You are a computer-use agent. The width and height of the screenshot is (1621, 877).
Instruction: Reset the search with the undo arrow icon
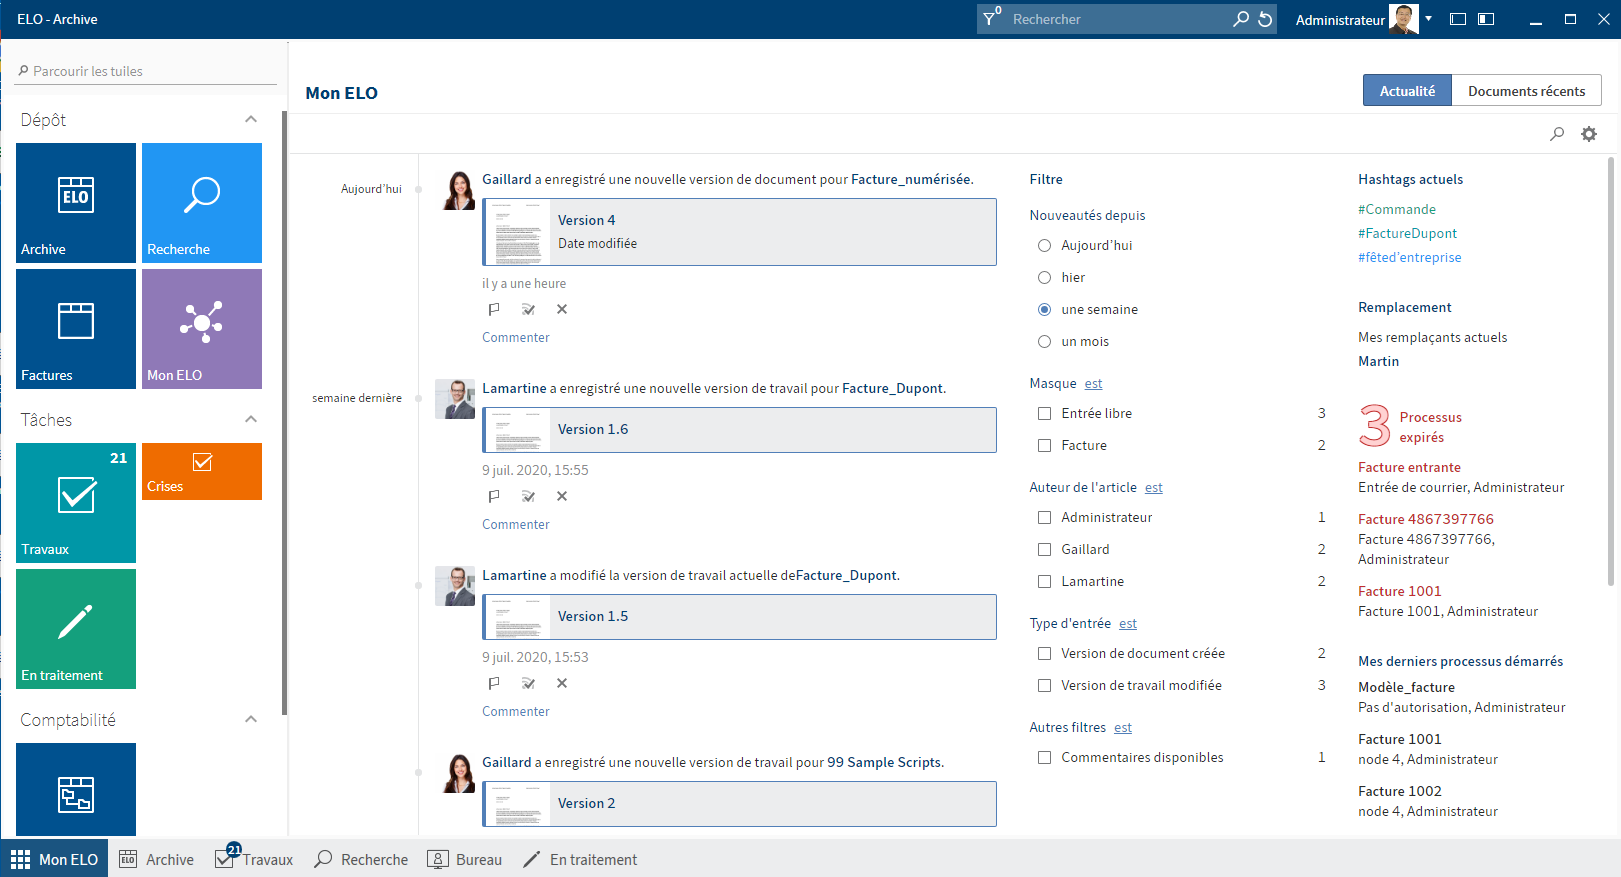[x=1265, y=19]
